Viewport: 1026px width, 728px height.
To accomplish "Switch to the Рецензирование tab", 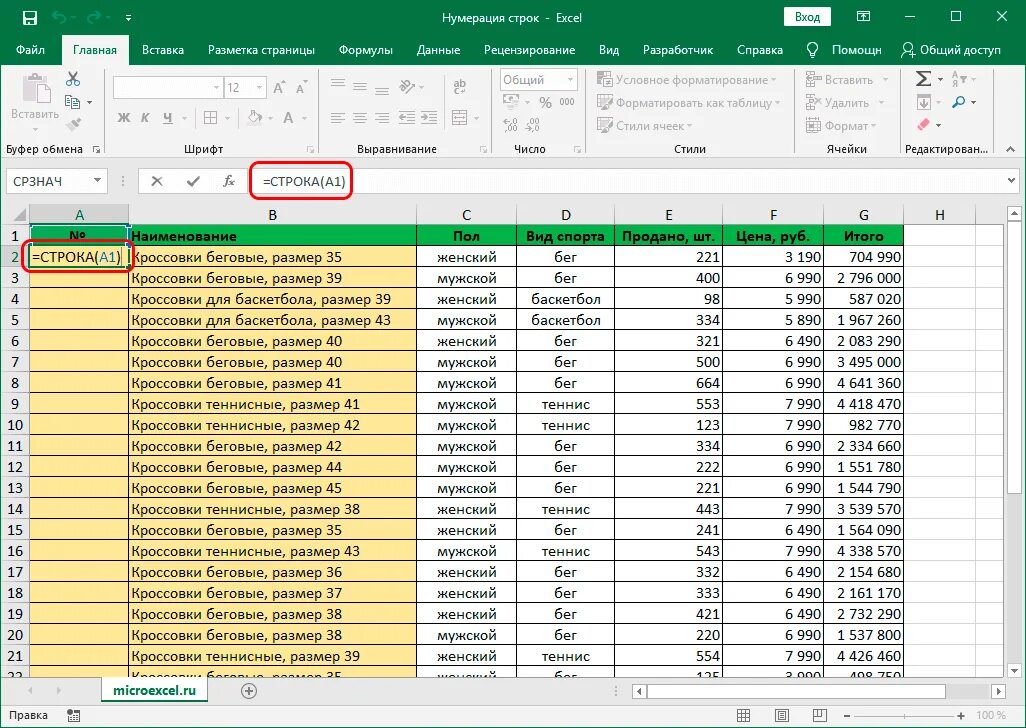I will point(529,50).
